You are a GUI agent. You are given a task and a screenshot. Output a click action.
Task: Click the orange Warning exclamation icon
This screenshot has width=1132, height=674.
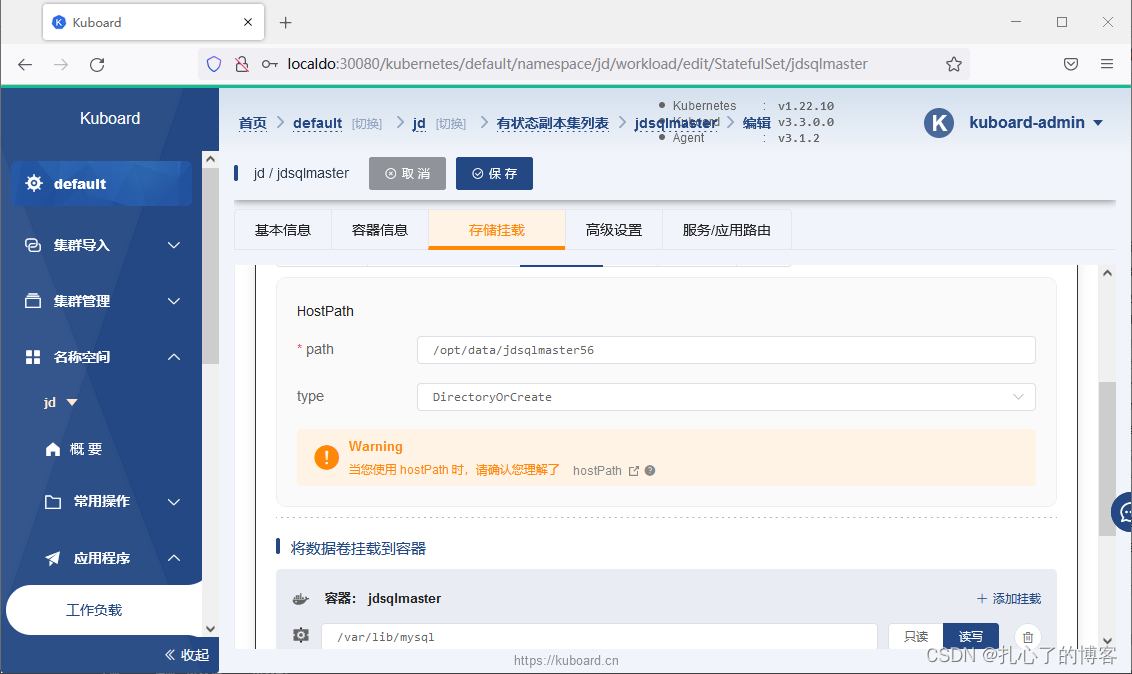pyautogui.click(x=326, y=457)
